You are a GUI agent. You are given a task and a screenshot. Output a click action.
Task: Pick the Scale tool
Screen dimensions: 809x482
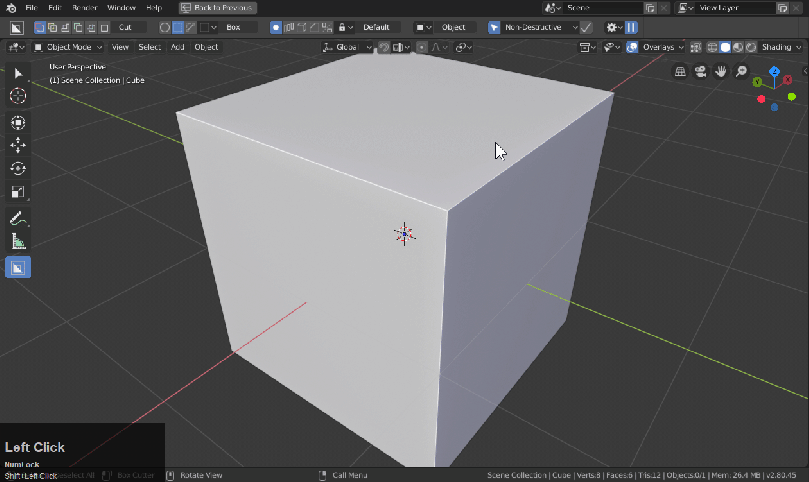pyautogui.click(x=18, y=192)
